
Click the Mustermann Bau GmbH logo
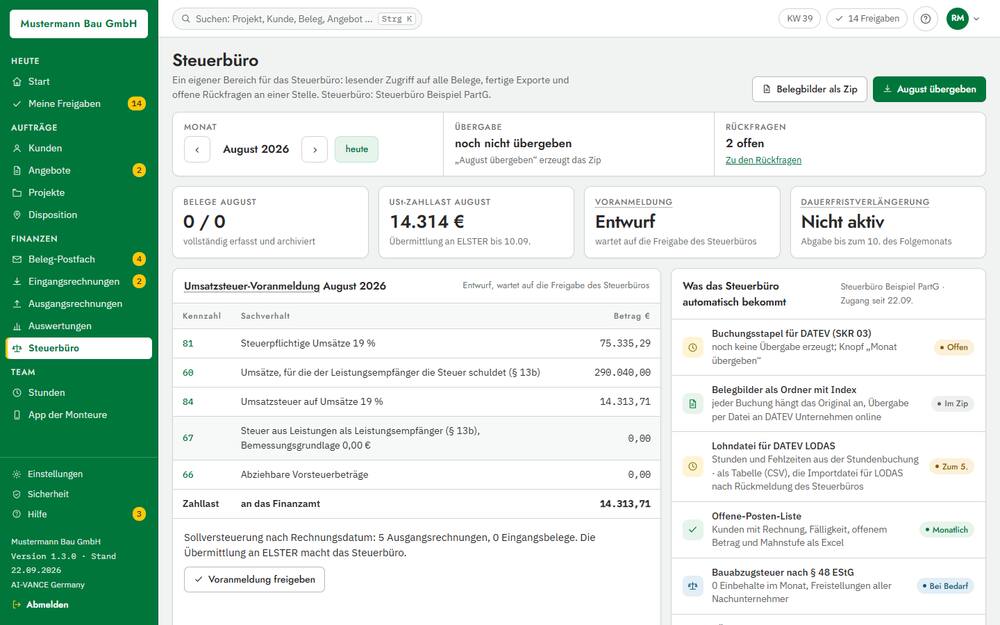[78, 24]
